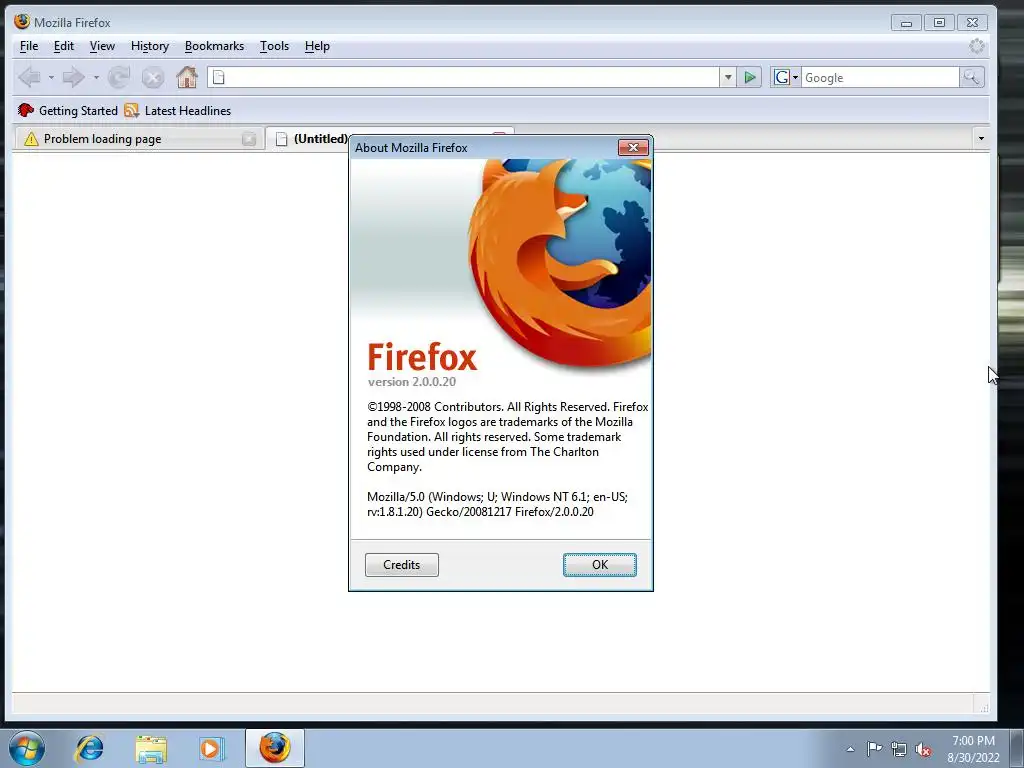1024x768 pixels.
Task: Reload the current page
Action: click(119, 78)
